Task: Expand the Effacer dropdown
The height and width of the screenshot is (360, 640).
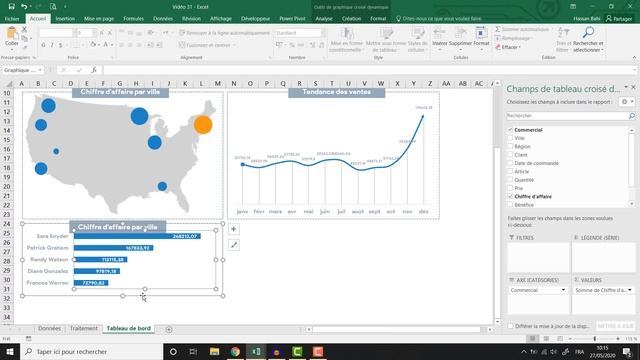Action: click(520, 47)
